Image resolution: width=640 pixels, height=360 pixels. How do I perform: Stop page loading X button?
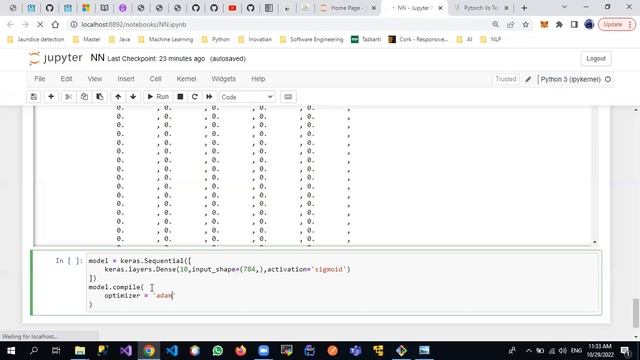click(x=40, y=24)
